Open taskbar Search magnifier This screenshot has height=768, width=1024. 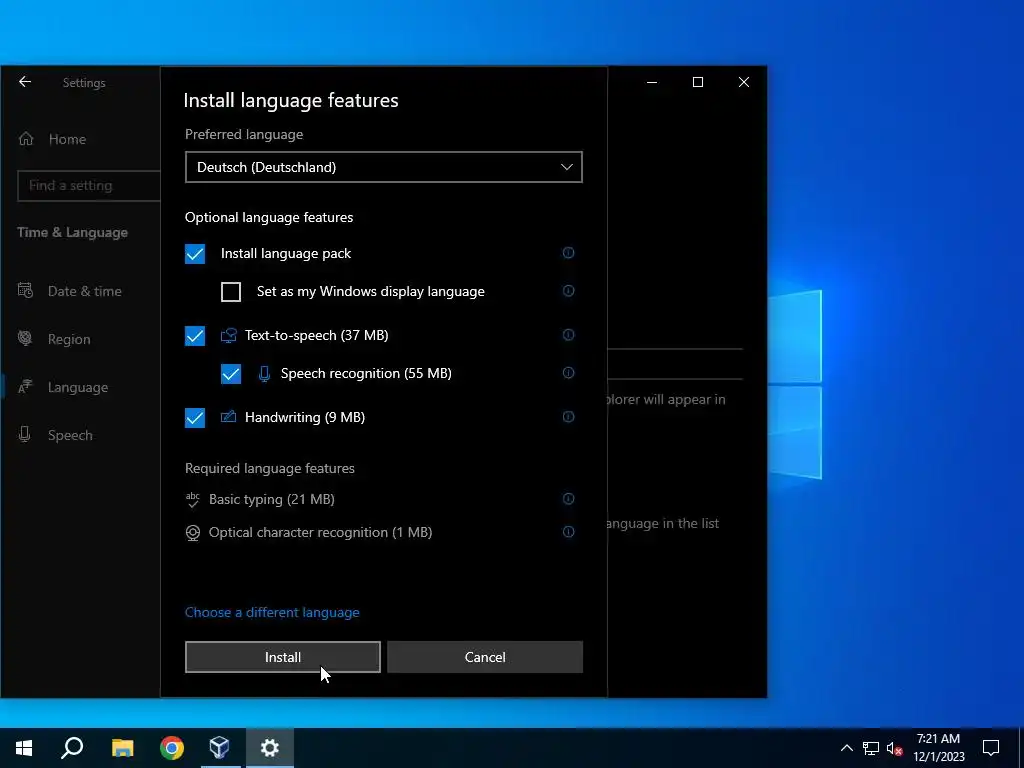72,748
